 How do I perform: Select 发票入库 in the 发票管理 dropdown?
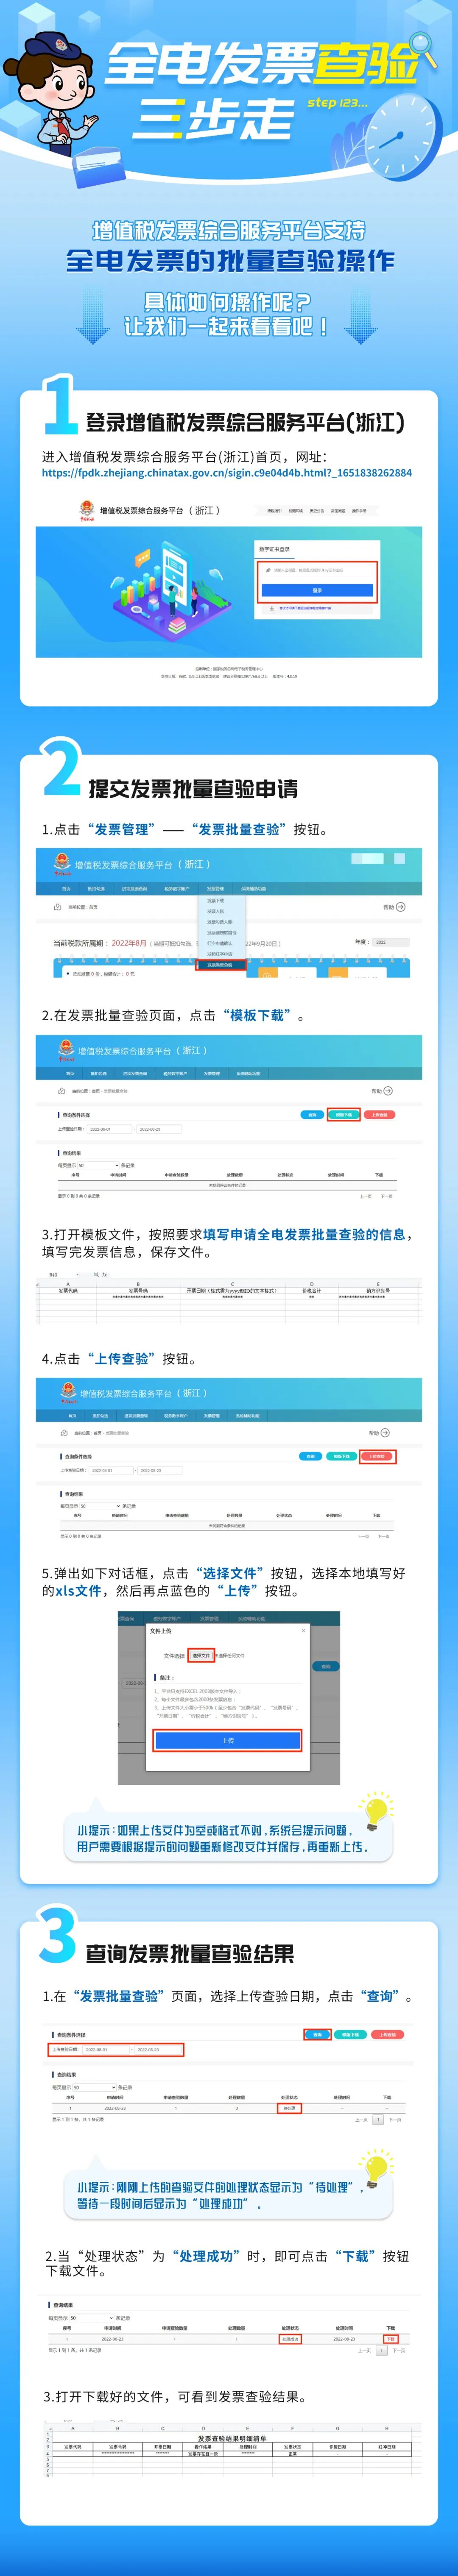(215, 912)
